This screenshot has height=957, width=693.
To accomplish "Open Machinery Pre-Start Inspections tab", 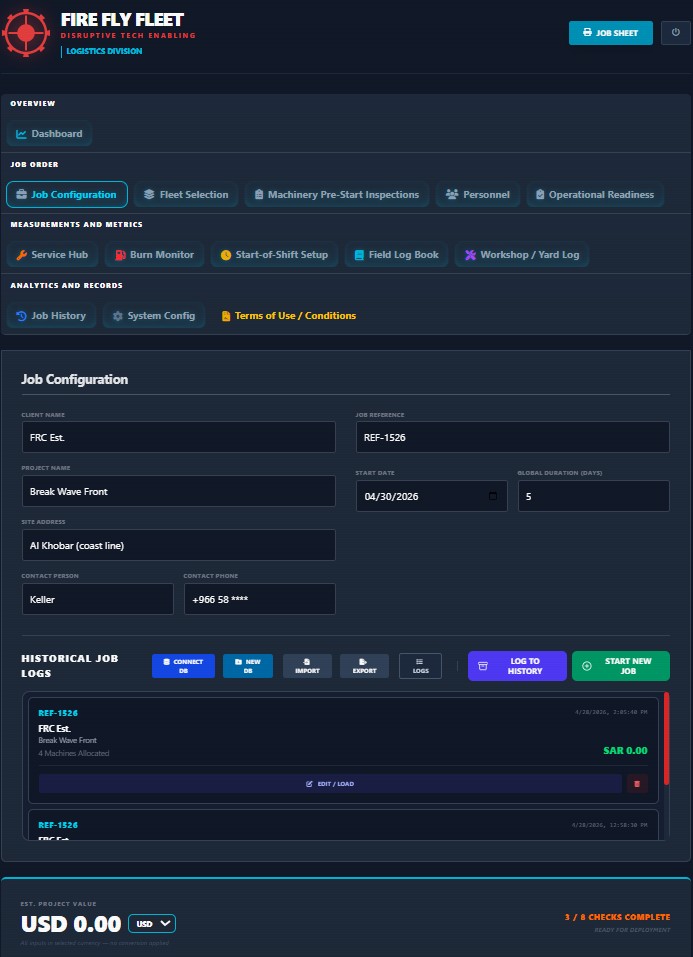I will point(336,195).
